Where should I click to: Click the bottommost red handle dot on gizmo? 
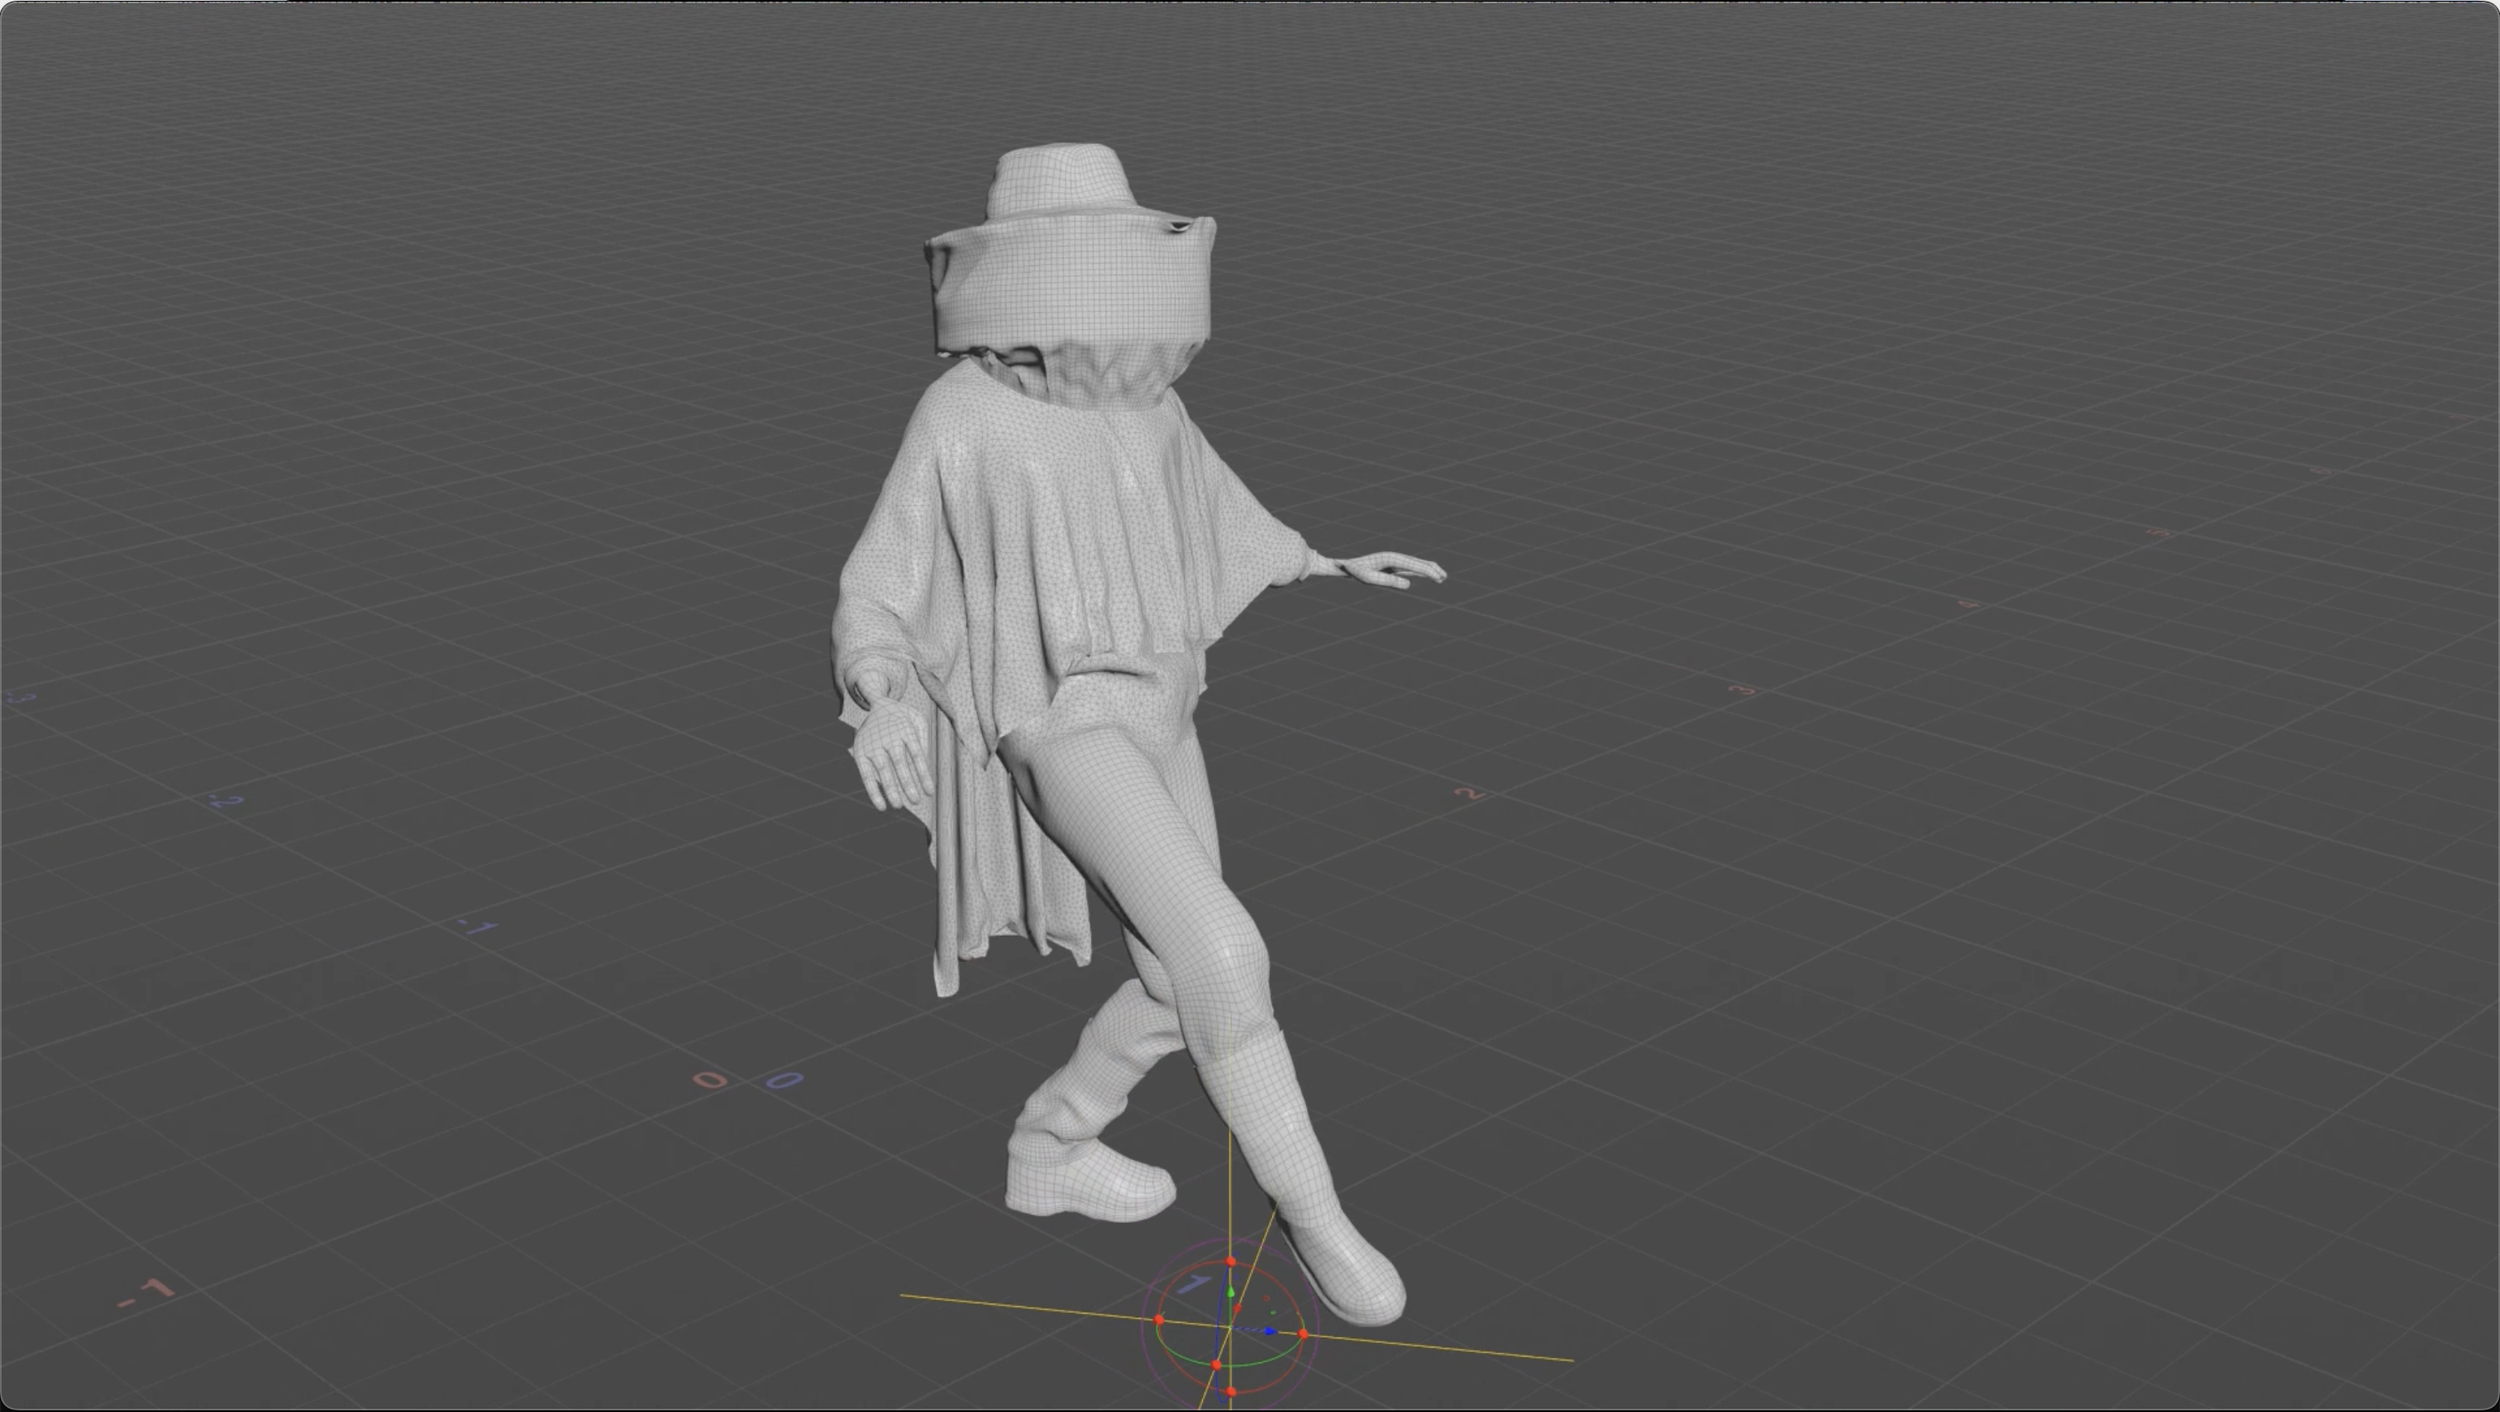tap(1230, 1392)
